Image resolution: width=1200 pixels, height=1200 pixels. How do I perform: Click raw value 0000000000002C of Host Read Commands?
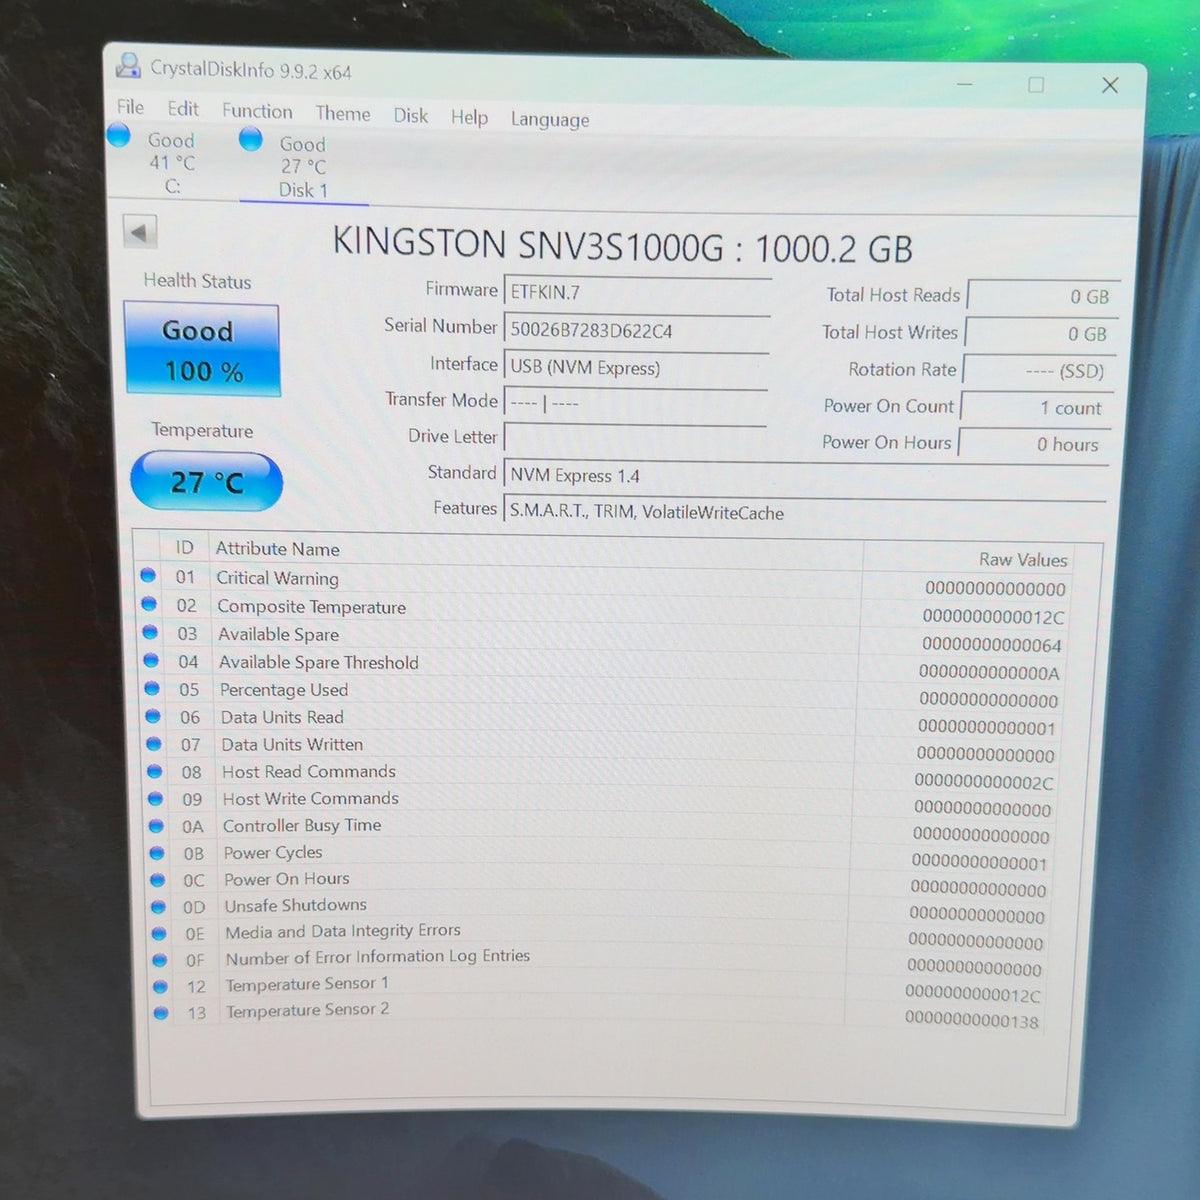(x=983, y=782)
